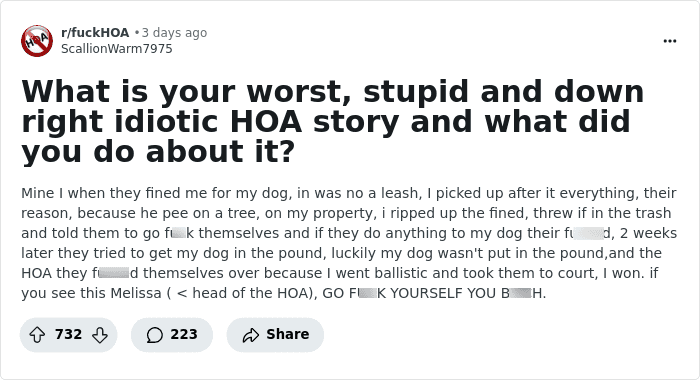Click the 732 vote score
700x380 pixels.
click(68, 334)
